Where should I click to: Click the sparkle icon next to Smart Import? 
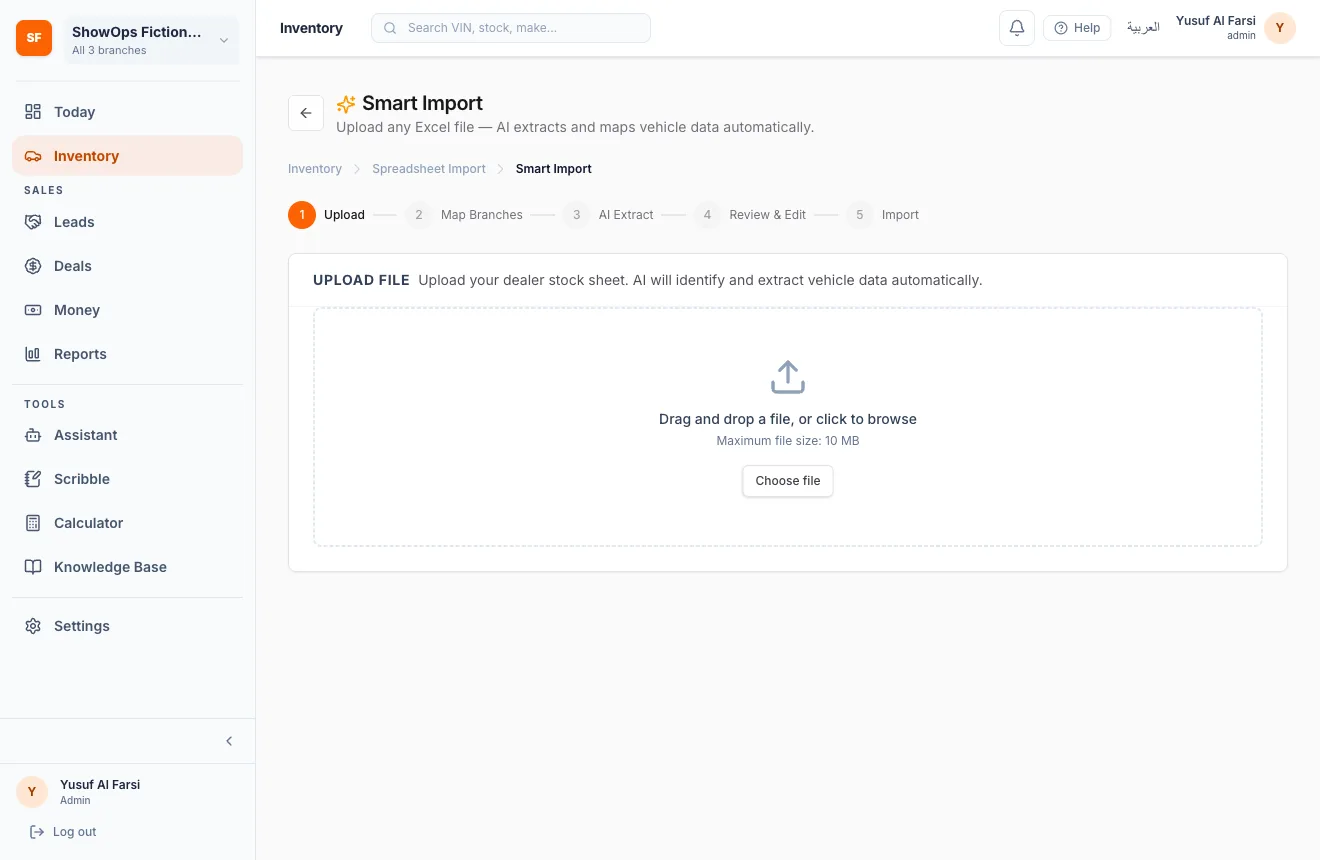346,104
